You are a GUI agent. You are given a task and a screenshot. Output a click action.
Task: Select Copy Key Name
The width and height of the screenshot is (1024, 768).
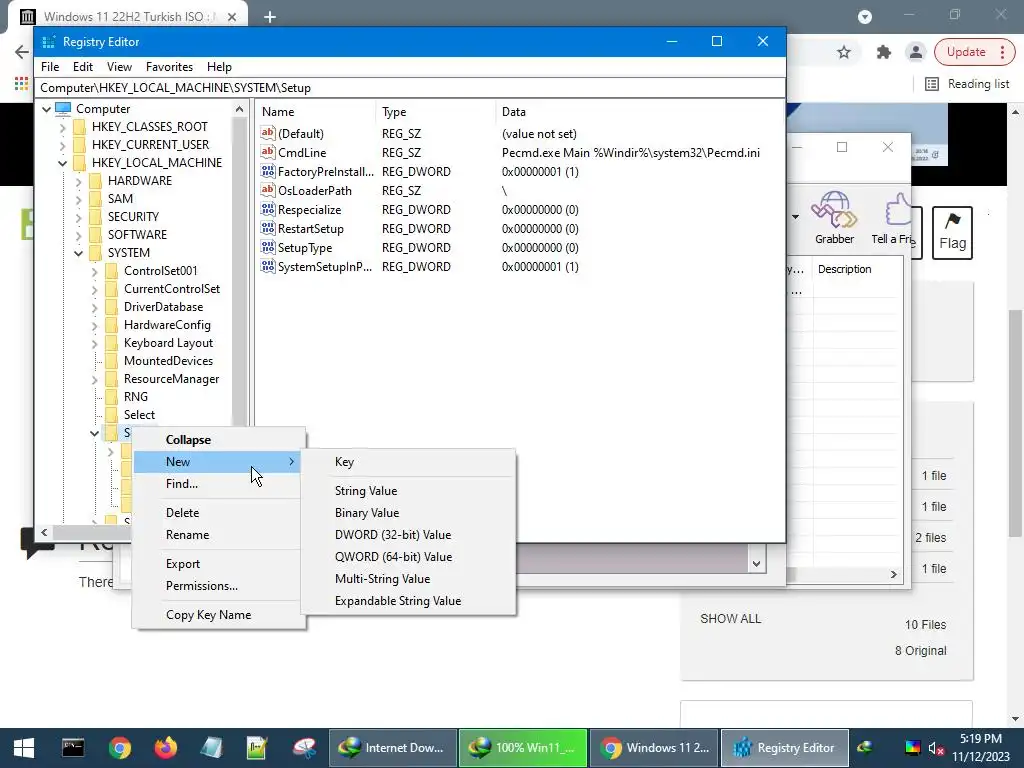click(219, 615)
